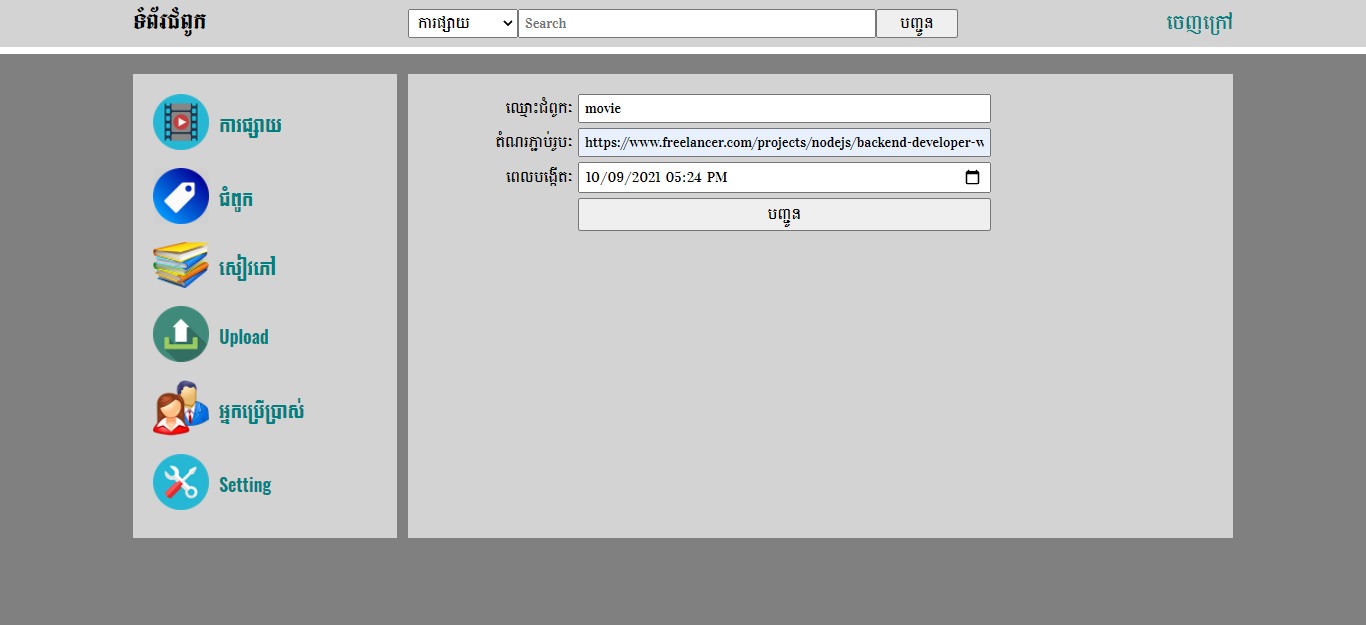Screen dimensions: 1366x625
Task: Open the ជំពូក sidebar link
Action: point(236,199)
